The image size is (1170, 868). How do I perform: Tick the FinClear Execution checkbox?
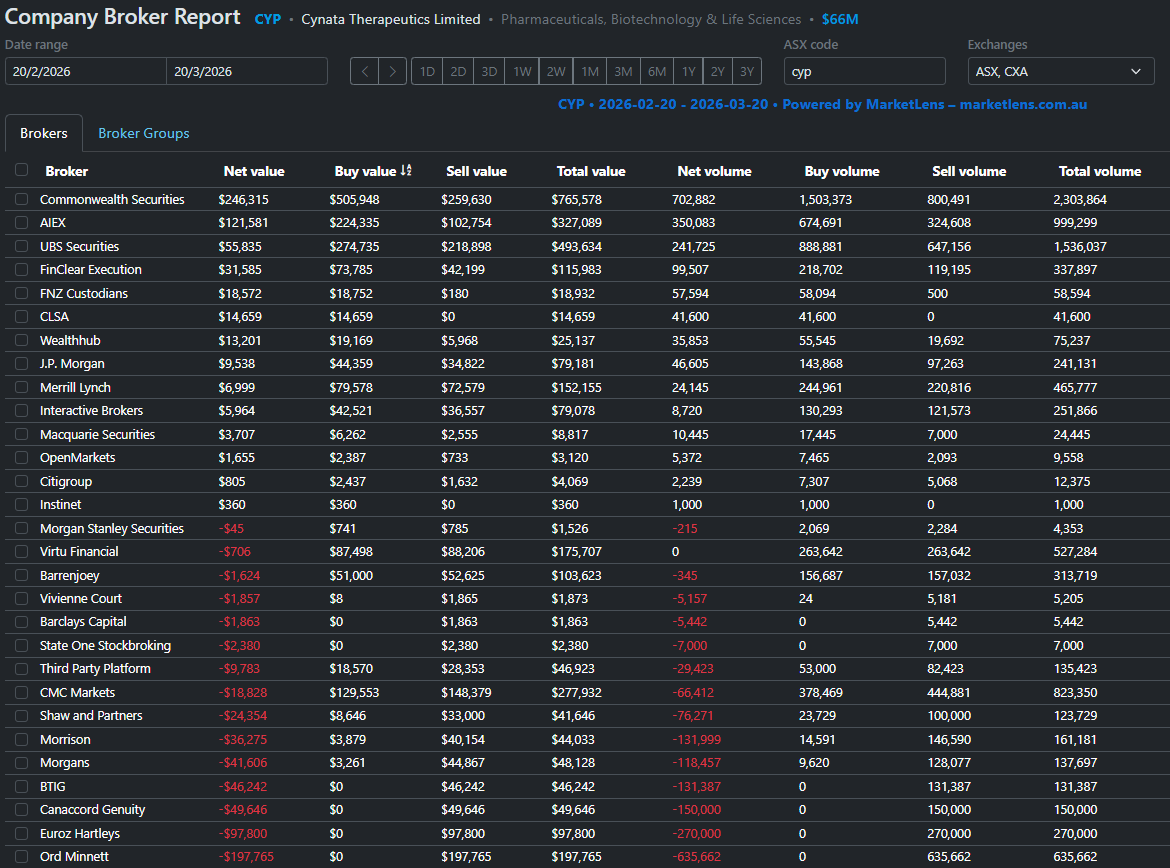click(x=22, y=269)
